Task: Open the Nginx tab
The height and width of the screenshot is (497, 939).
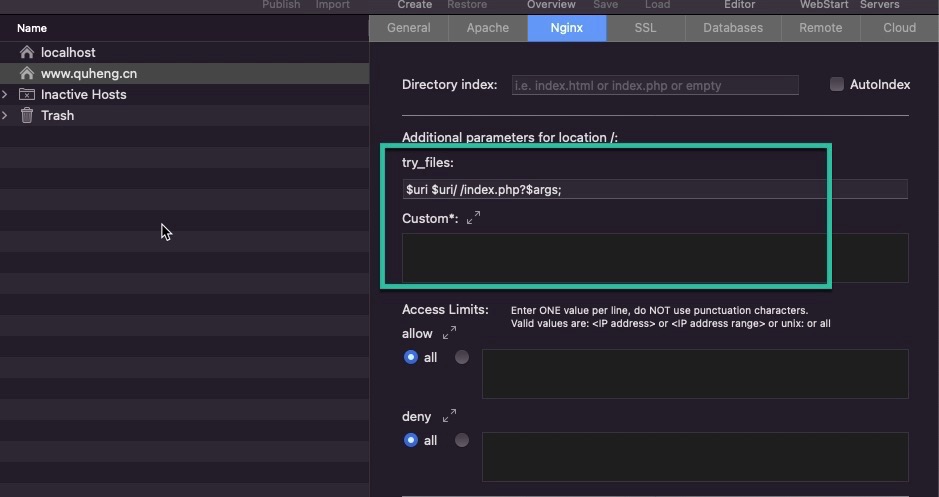Action: point(567,28)
